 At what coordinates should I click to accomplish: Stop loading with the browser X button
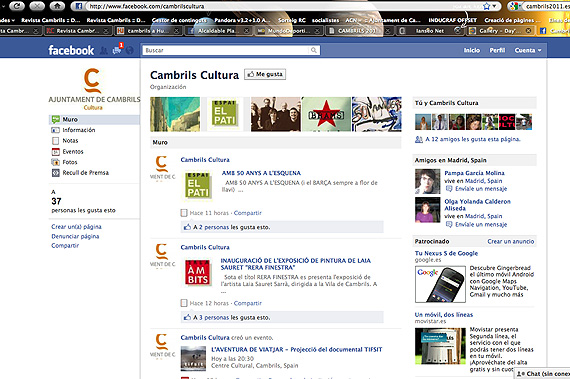[36, 5]
